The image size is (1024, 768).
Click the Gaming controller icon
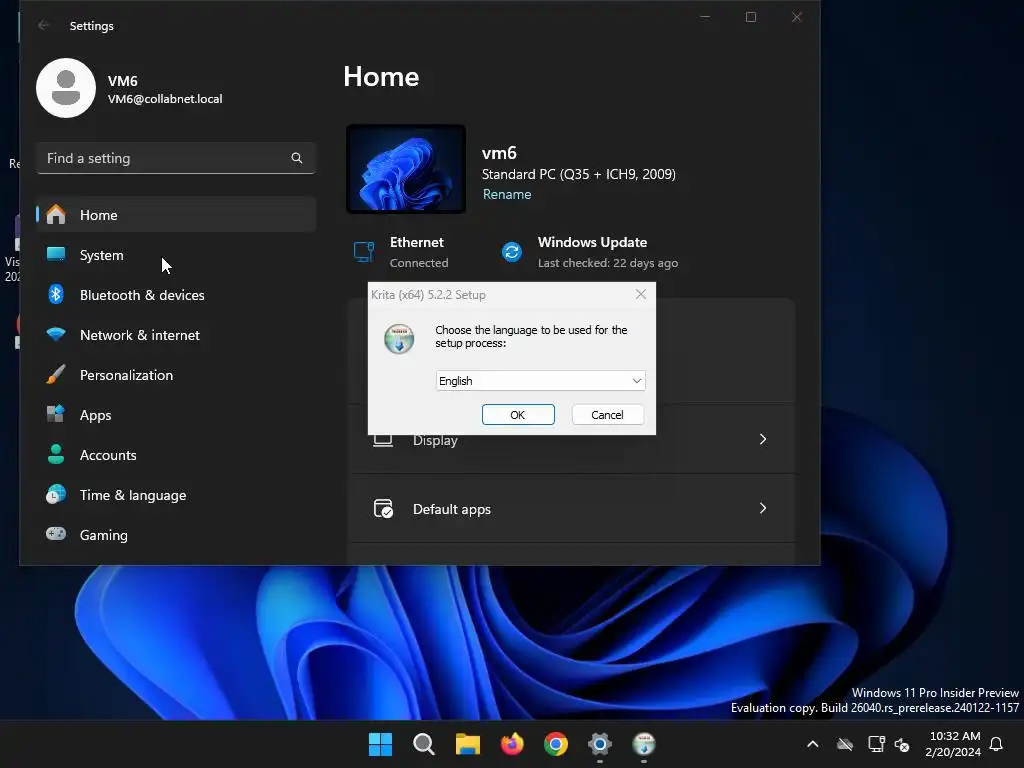[x=56, y=534]
